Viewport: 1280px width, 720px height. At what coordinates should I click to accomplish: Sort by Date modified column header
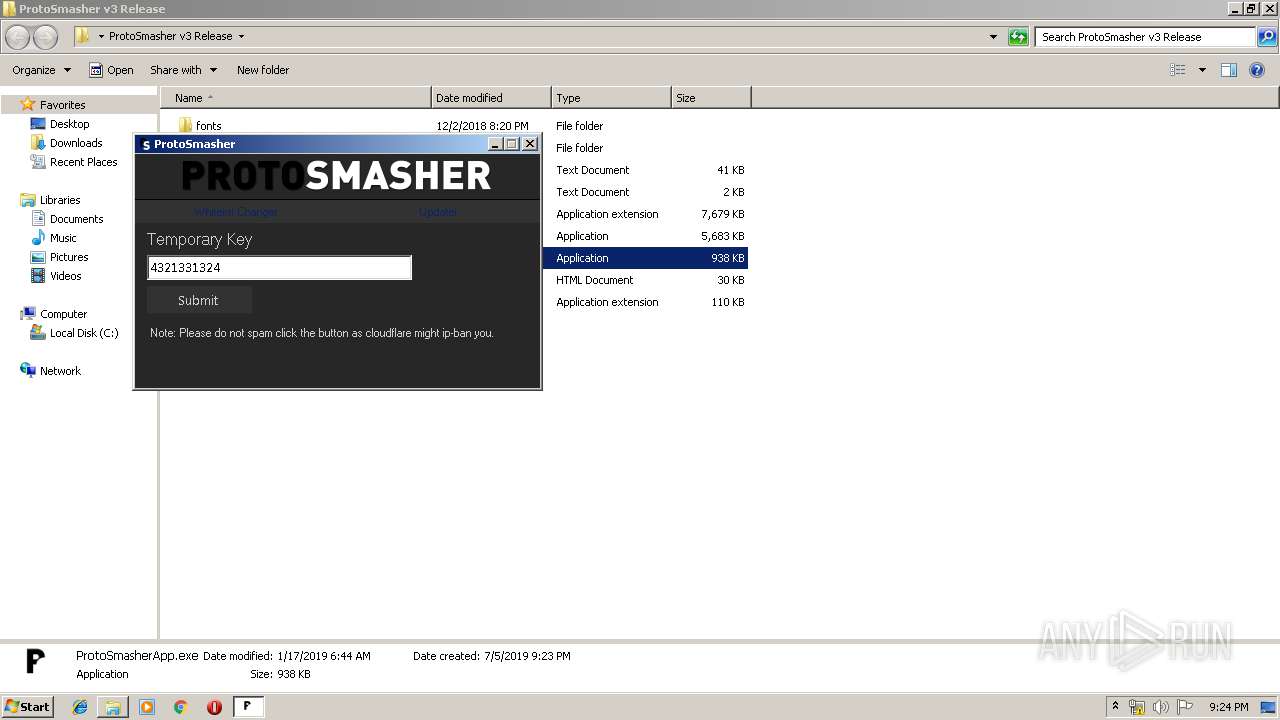(491, 98)
